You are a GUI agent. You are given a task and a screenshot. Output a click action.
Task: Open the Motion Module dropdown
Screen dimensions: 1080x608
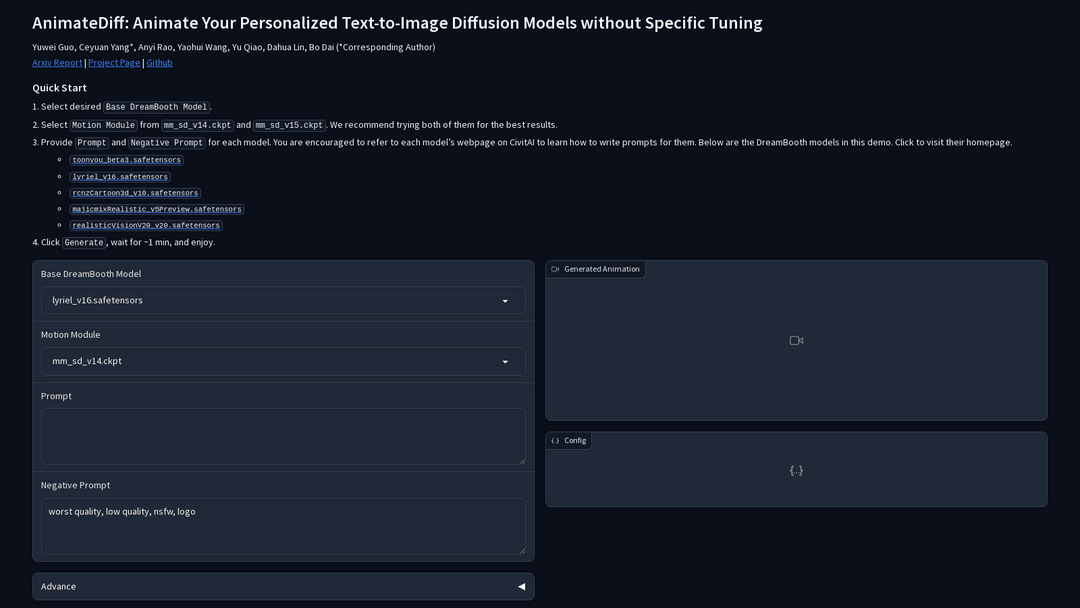[x=283, y=361]
